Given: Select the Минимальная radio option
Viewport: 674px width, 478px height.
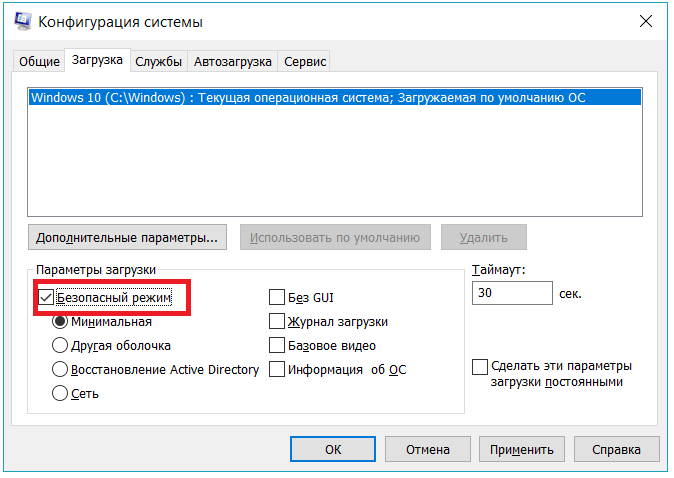Looking at the screenshot, I should point(60,322).
